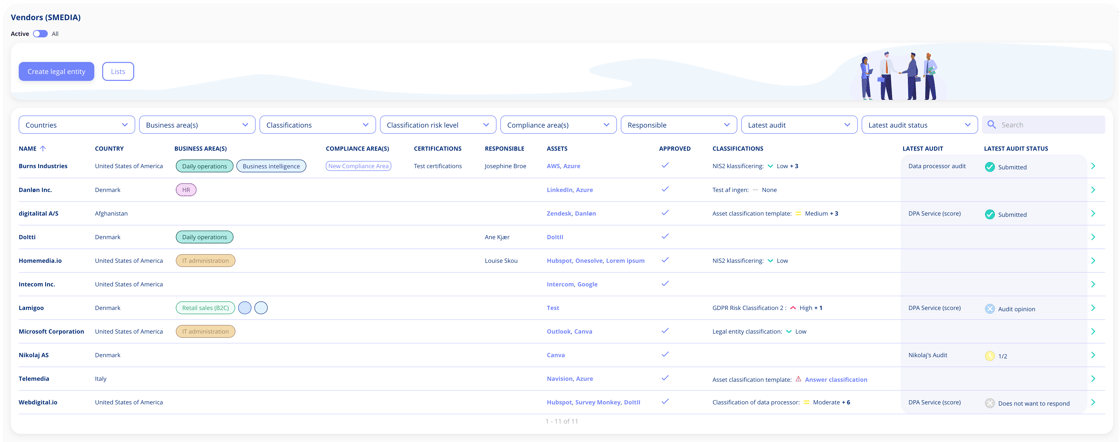Click the BUSINESS AREA(S) column header
This screenshot has height=442, width=1120.
pyautogui.click(x=201, y=149)
